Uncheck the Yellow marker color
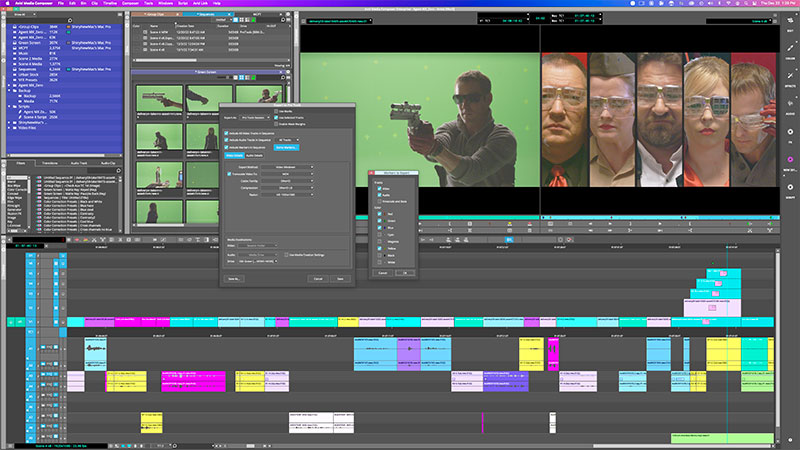This screenshot has height=450, width=800. tap(380, 248)
